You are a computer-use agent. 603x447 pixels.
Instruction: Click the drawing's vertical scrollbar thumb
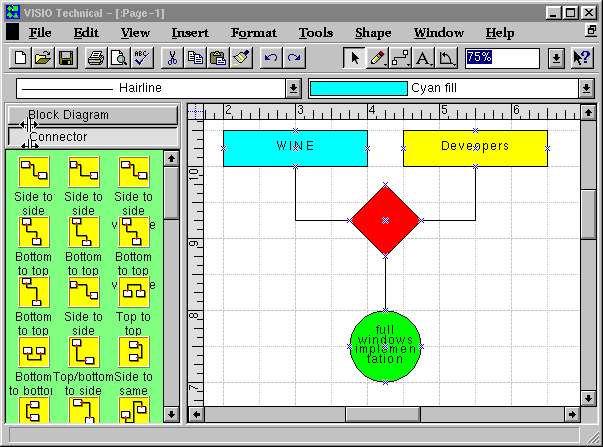coord(588,214)
